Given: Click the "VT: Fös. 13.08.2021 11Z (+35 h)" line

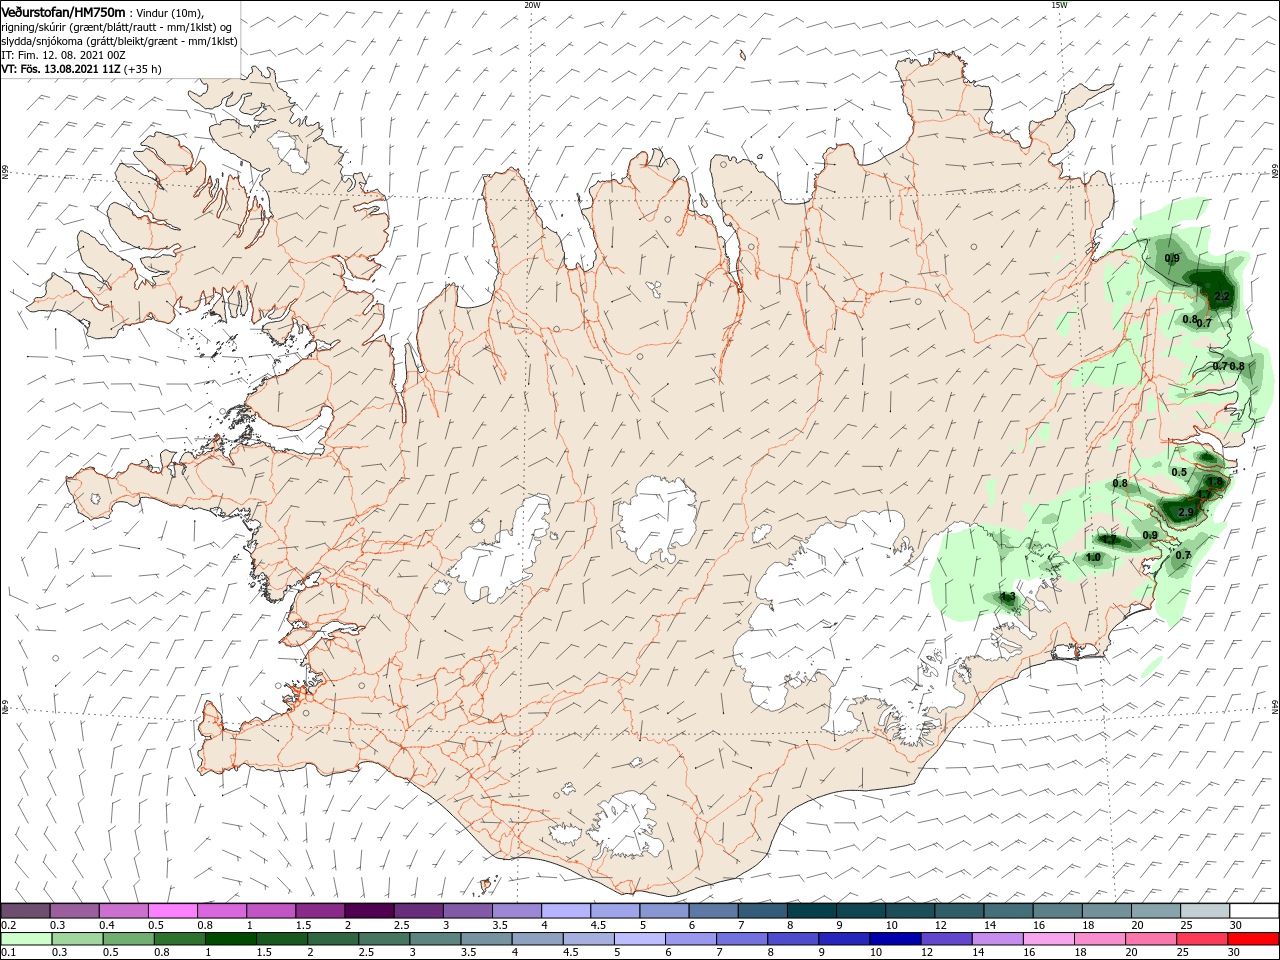Looking at the screenshot, I should (81, 69).
